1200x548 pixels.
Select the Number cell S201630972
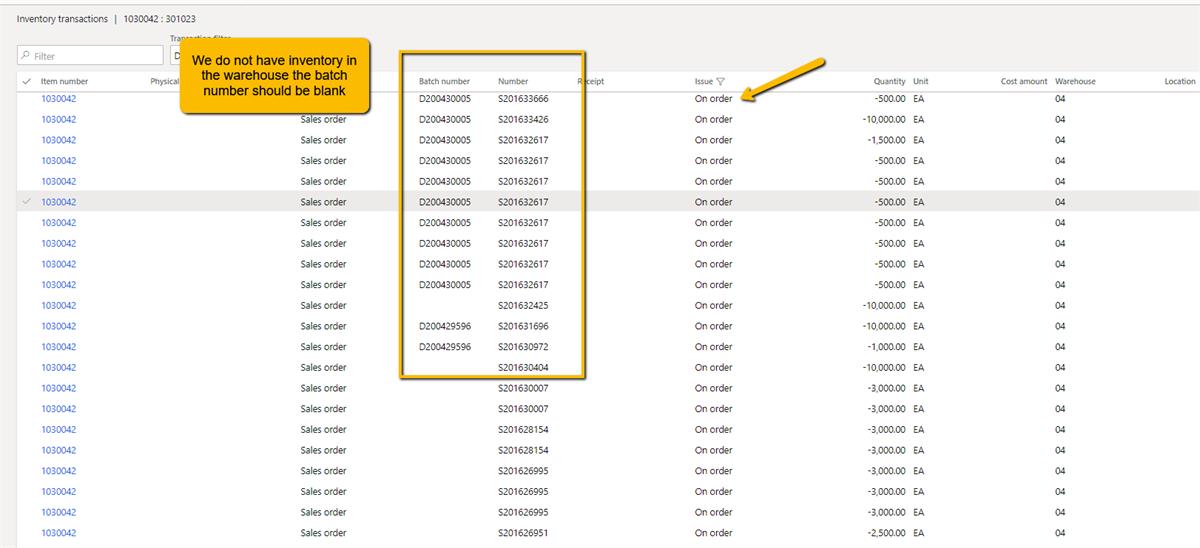pos(523,347)
